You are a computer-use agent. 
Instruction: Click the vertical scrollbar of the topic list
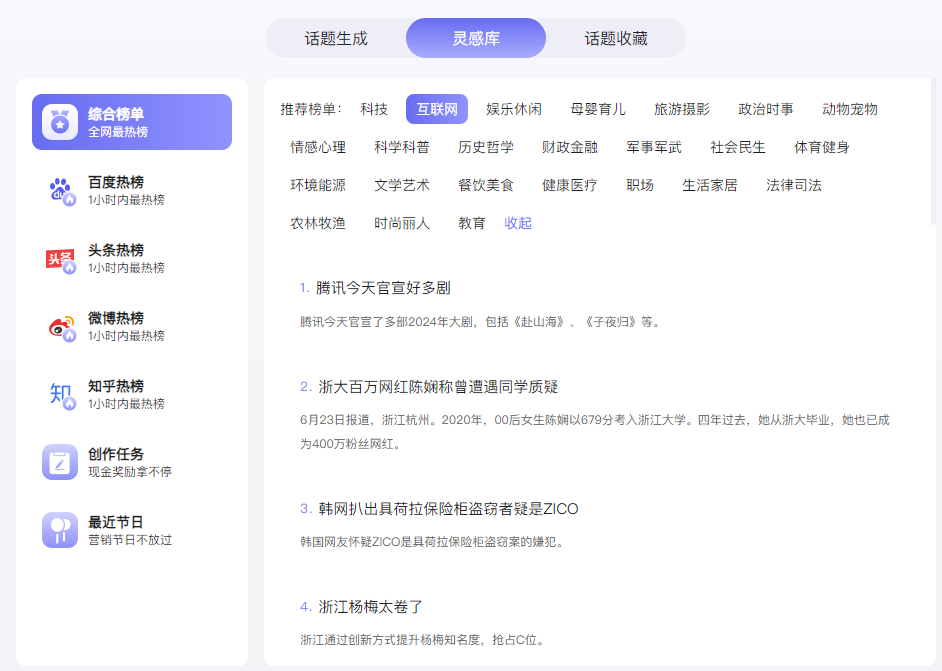click(933, 151)
